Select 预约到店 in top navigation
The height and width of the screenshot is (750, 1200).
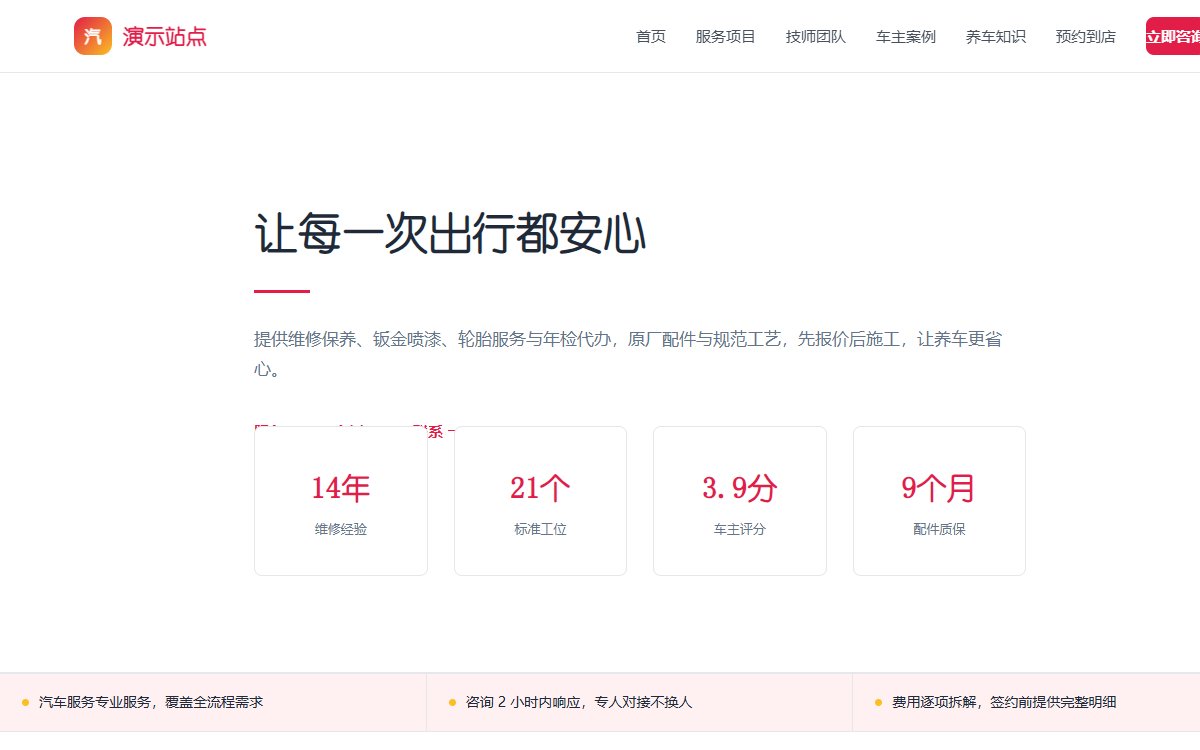[x=1086, y=37]
